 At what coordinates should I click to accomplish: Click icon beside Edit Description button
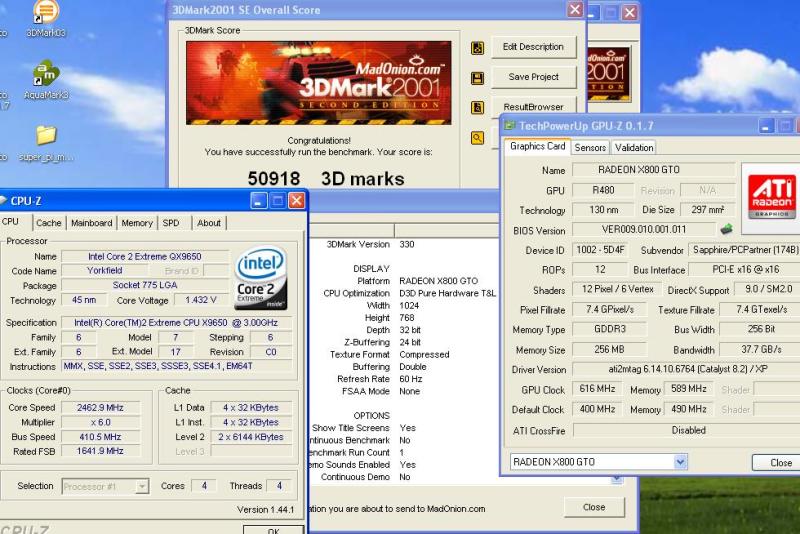pyautogui.click(x=478, y=47)
